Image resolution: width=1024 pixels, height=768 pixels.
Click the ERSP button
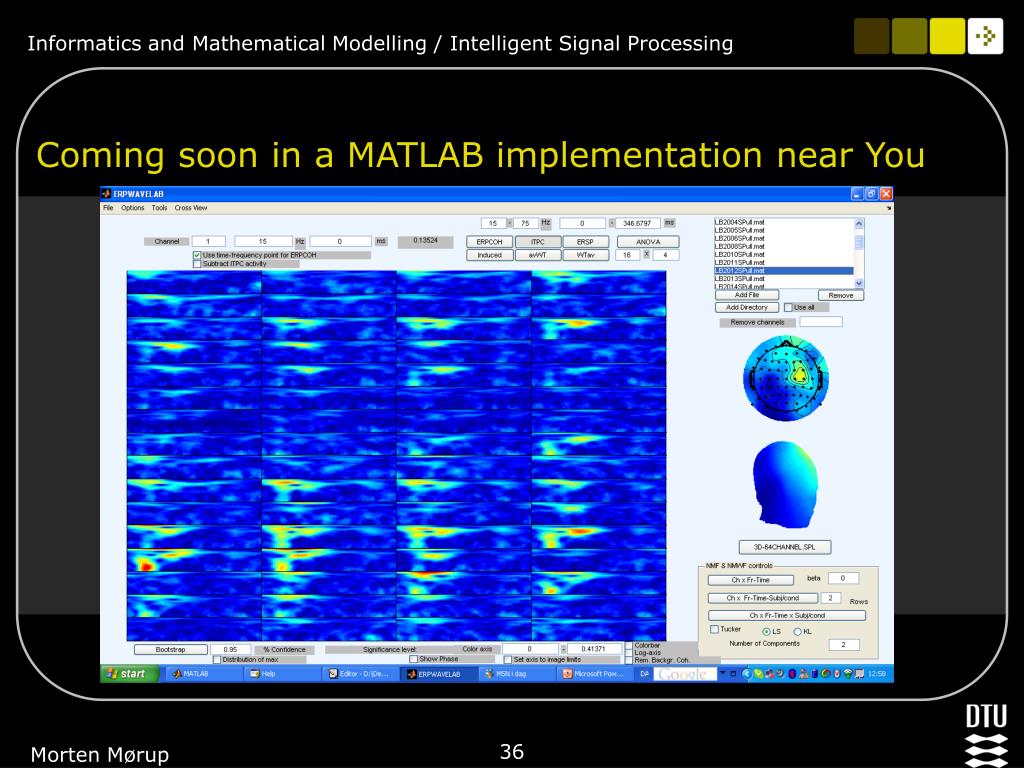click(585, 242)
